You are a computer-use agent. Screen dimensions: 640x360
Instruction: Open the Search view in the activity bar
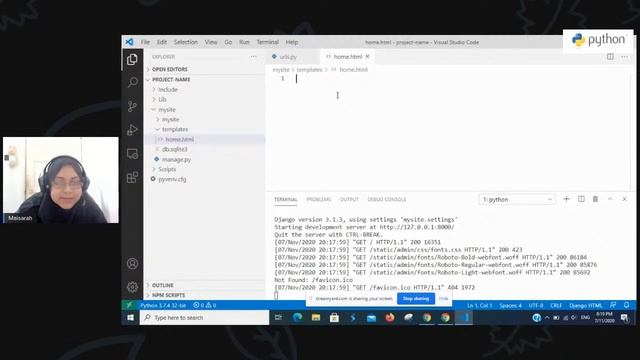coord(132,82)
